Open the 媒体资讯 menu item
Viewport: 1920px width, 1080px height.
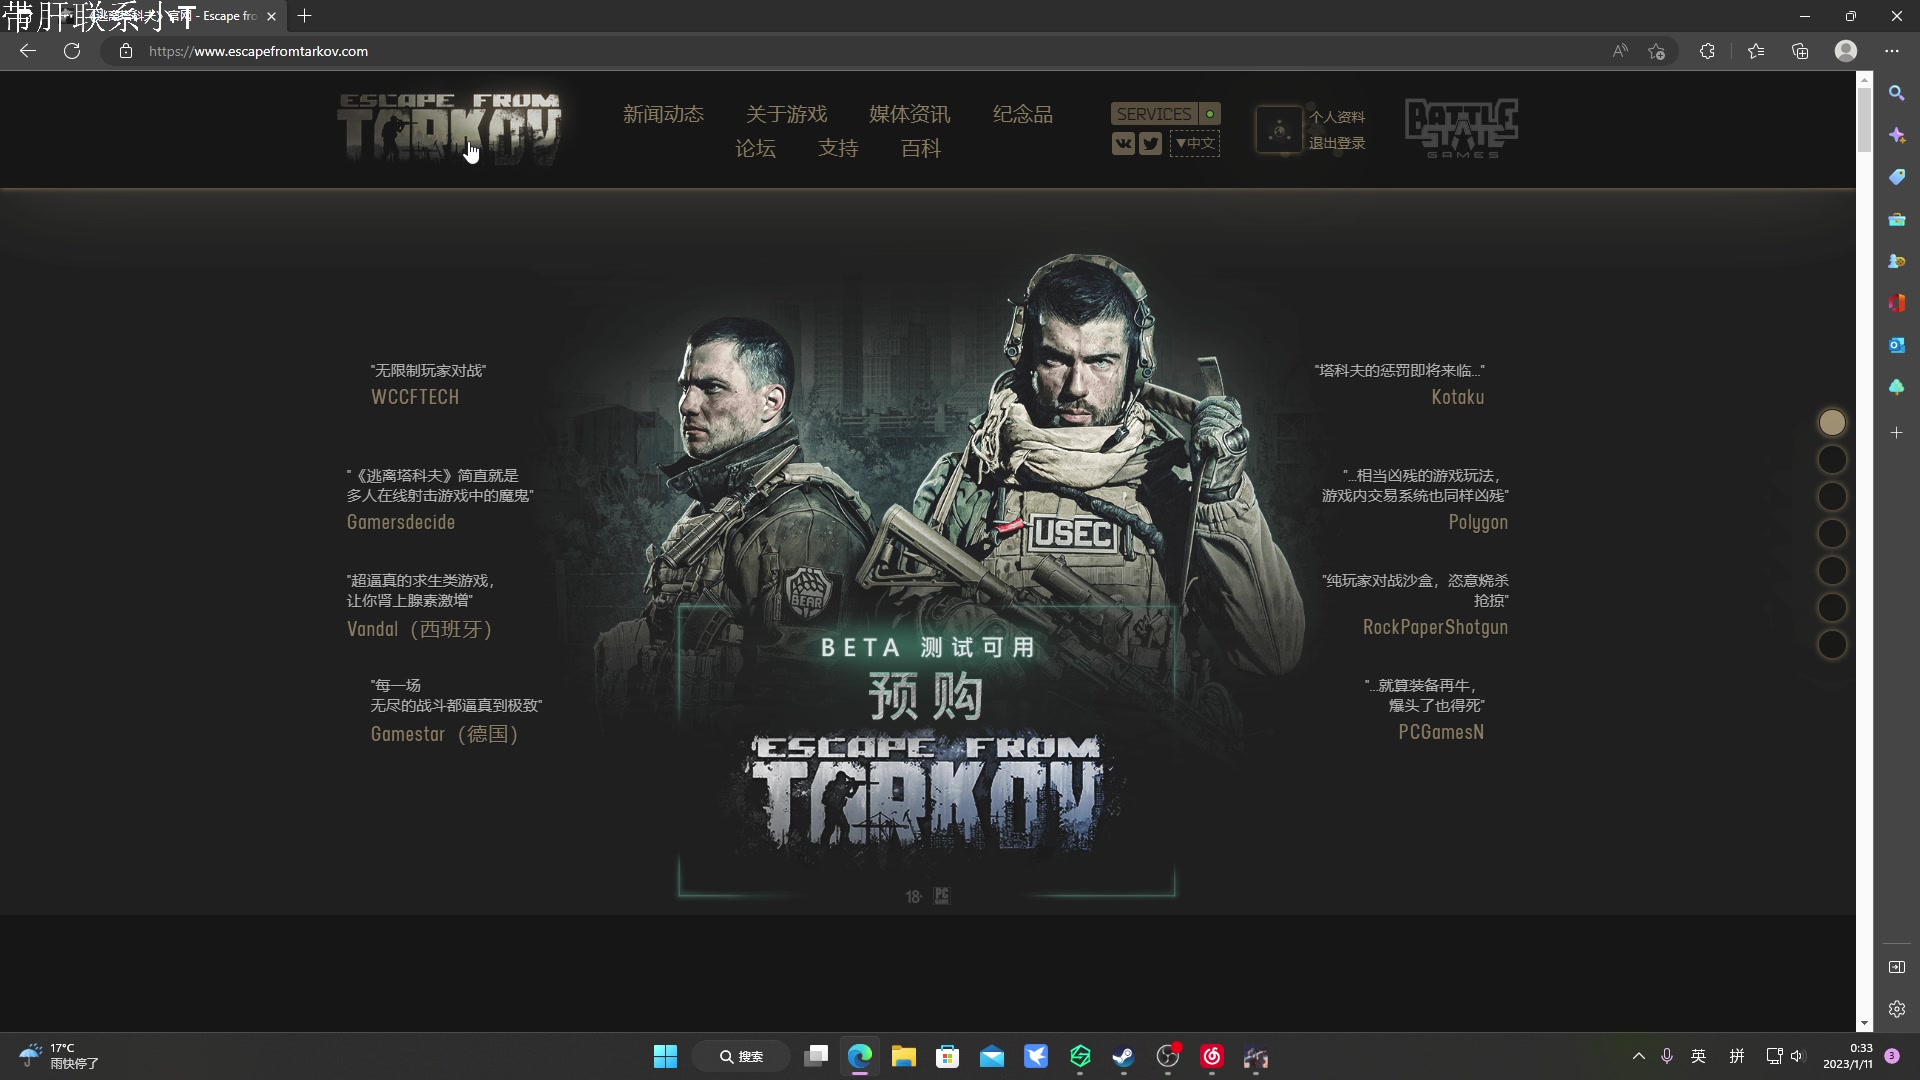909,114
